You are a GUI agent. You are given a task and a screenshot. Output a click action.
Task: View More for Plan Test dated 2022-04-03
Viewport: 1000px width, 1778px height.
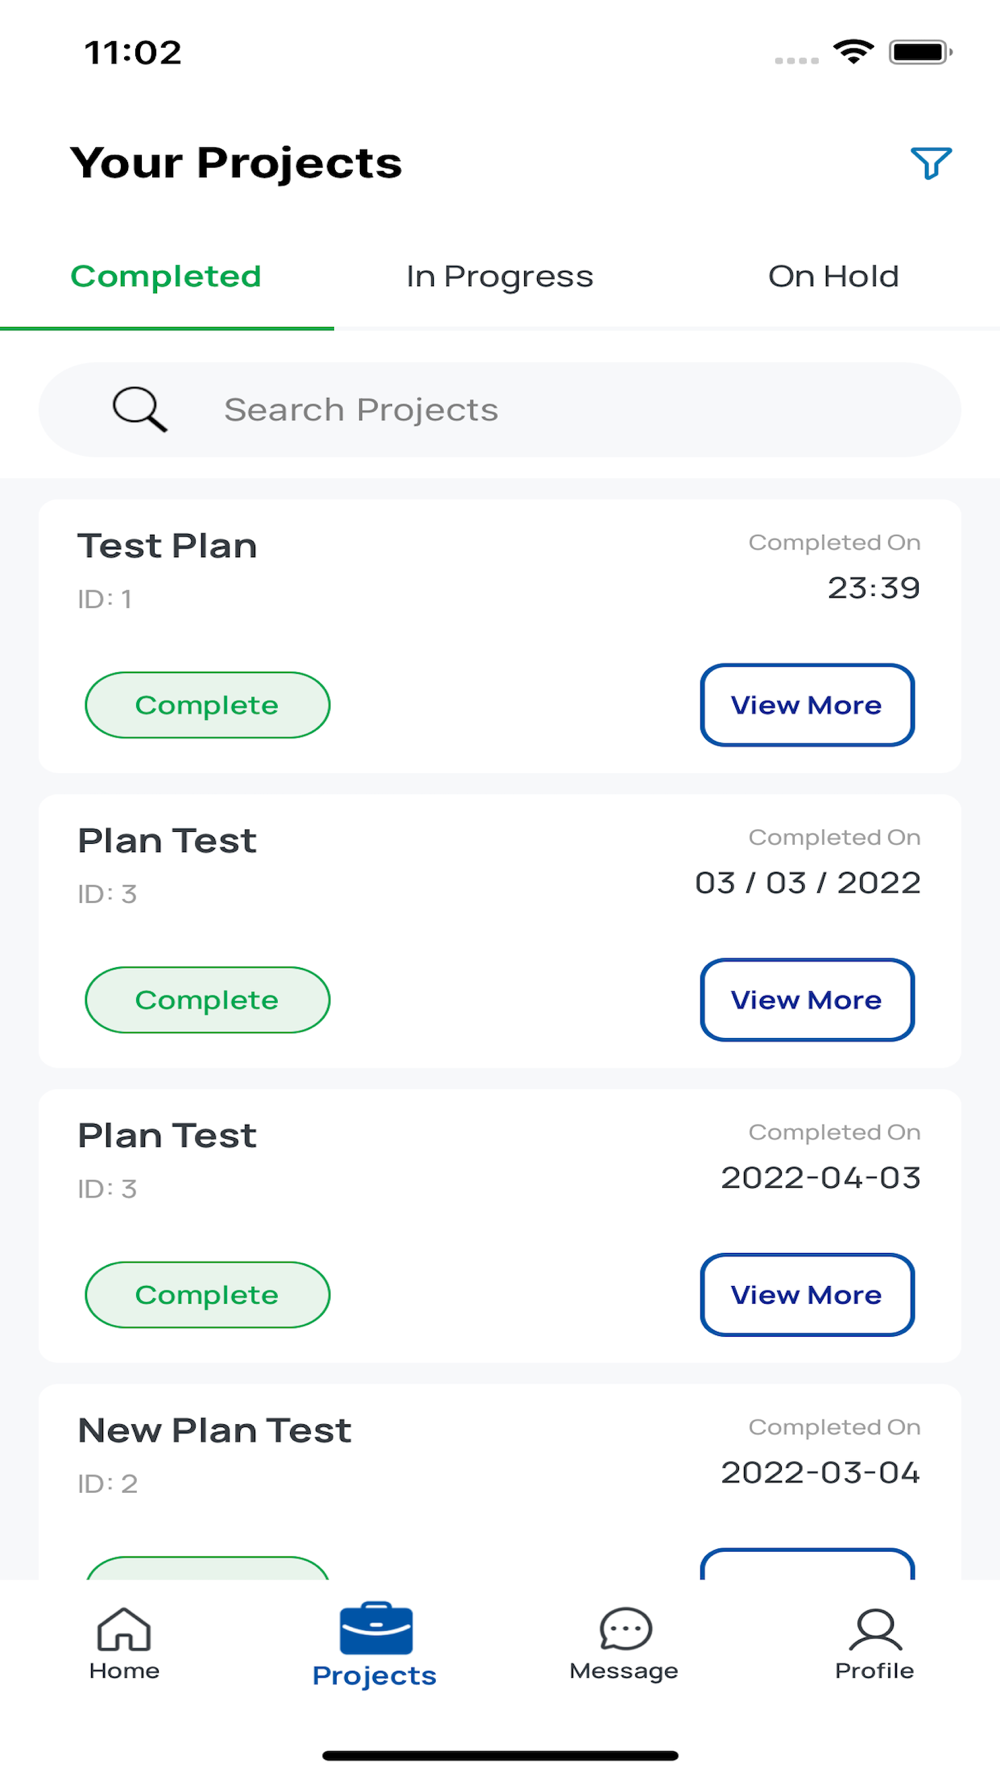coord(807,1295)
